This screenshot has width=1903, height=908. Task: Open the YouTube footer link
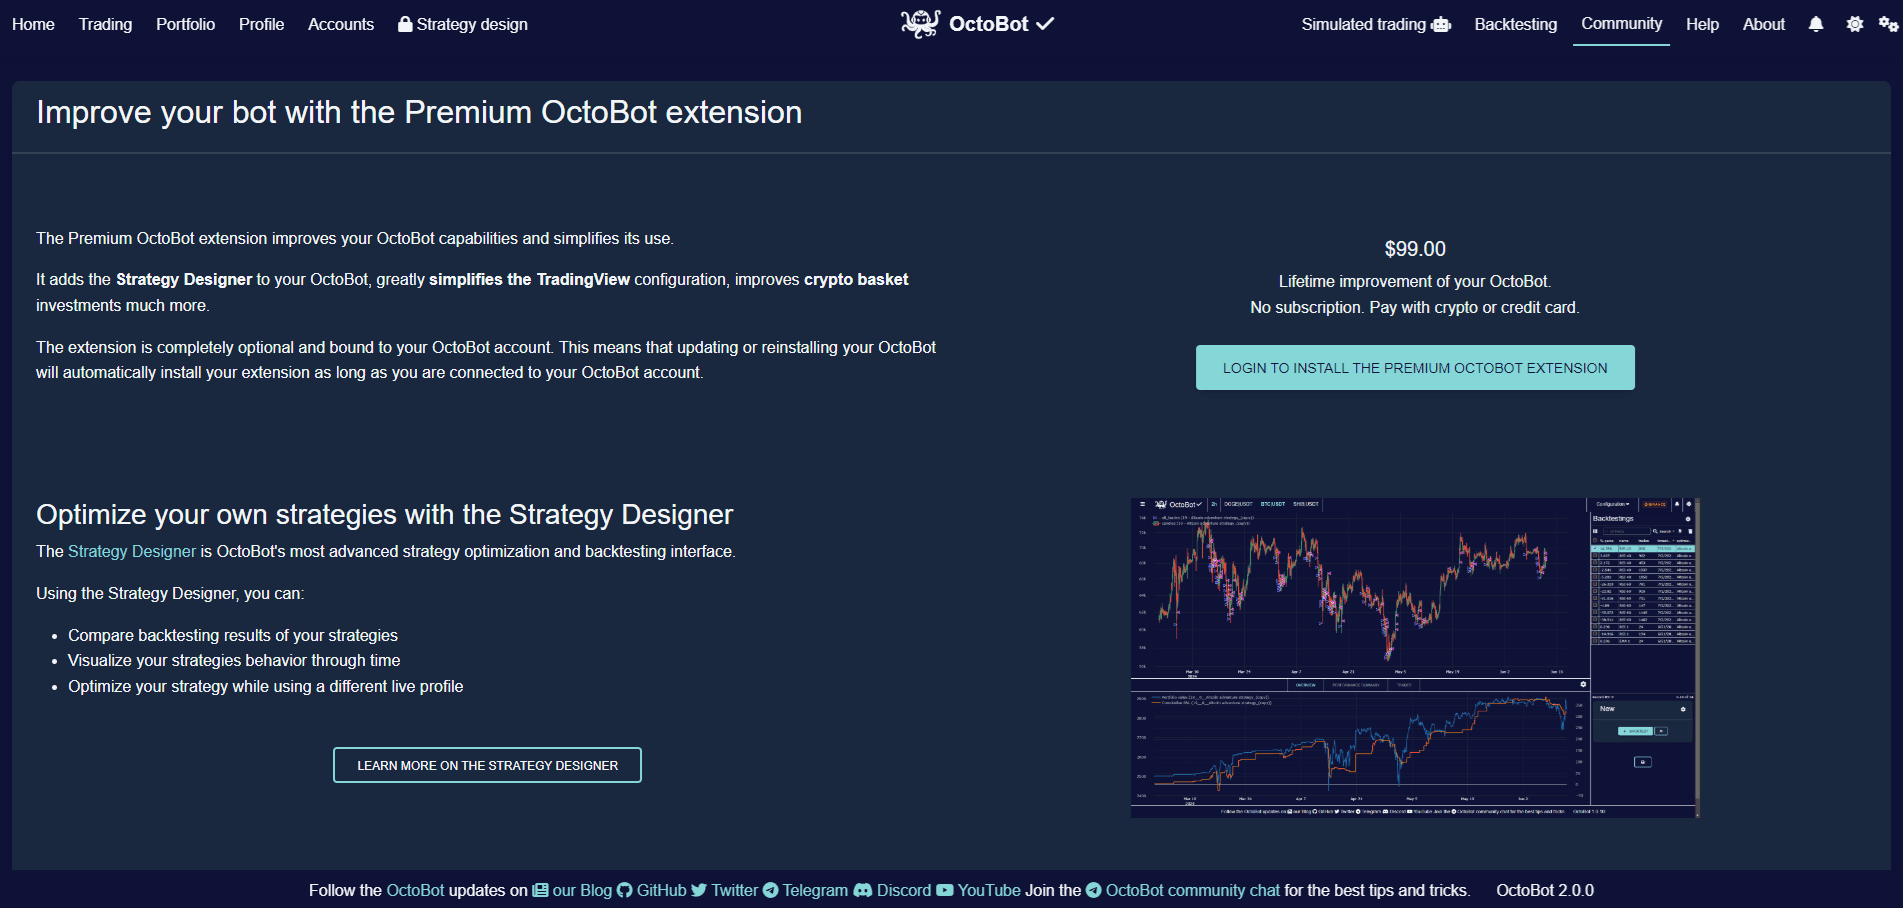point(989,890)
